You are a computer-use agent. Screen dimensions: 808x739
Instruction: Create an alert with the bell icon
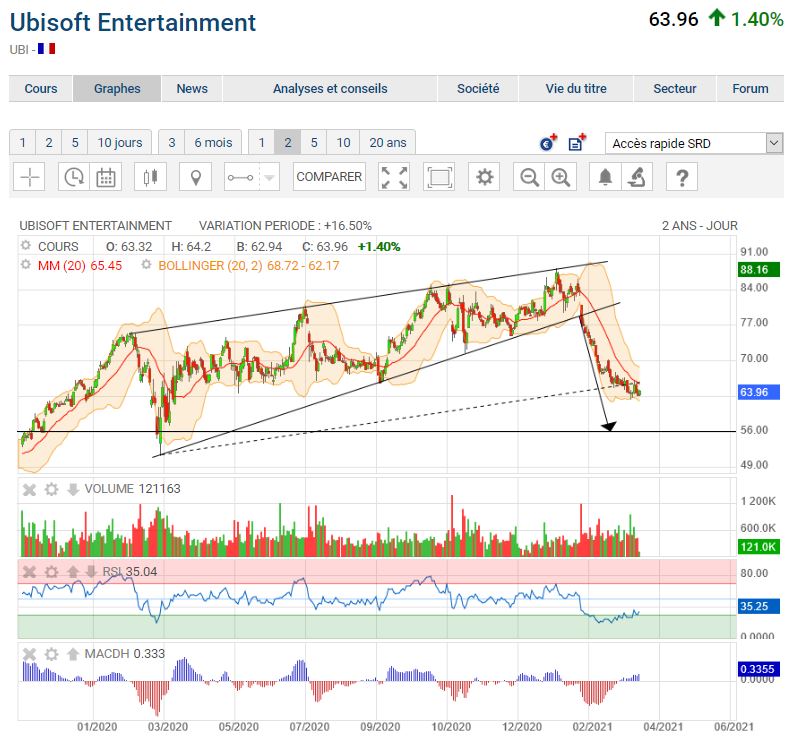click(605, 177)
